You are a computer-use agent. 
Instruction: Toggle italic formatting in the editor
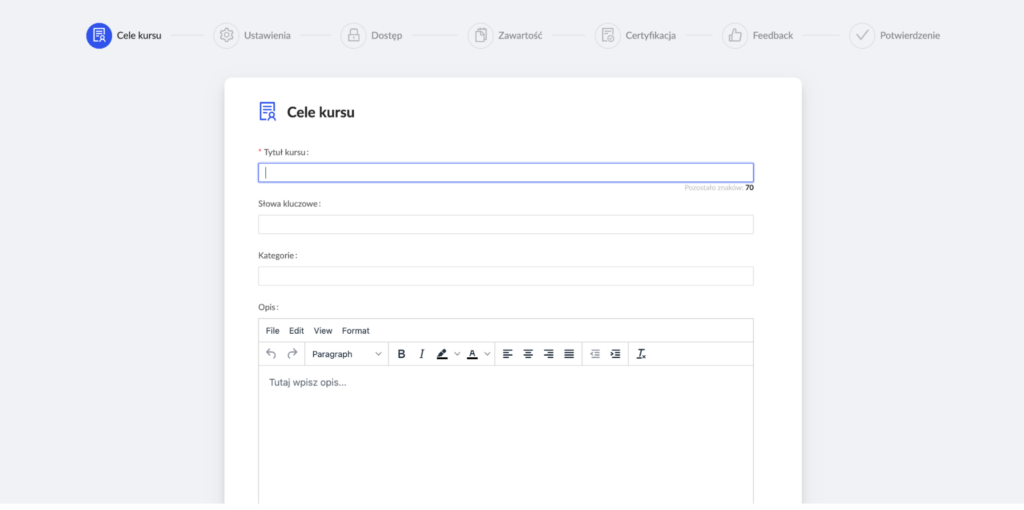(x=421, y=354)
